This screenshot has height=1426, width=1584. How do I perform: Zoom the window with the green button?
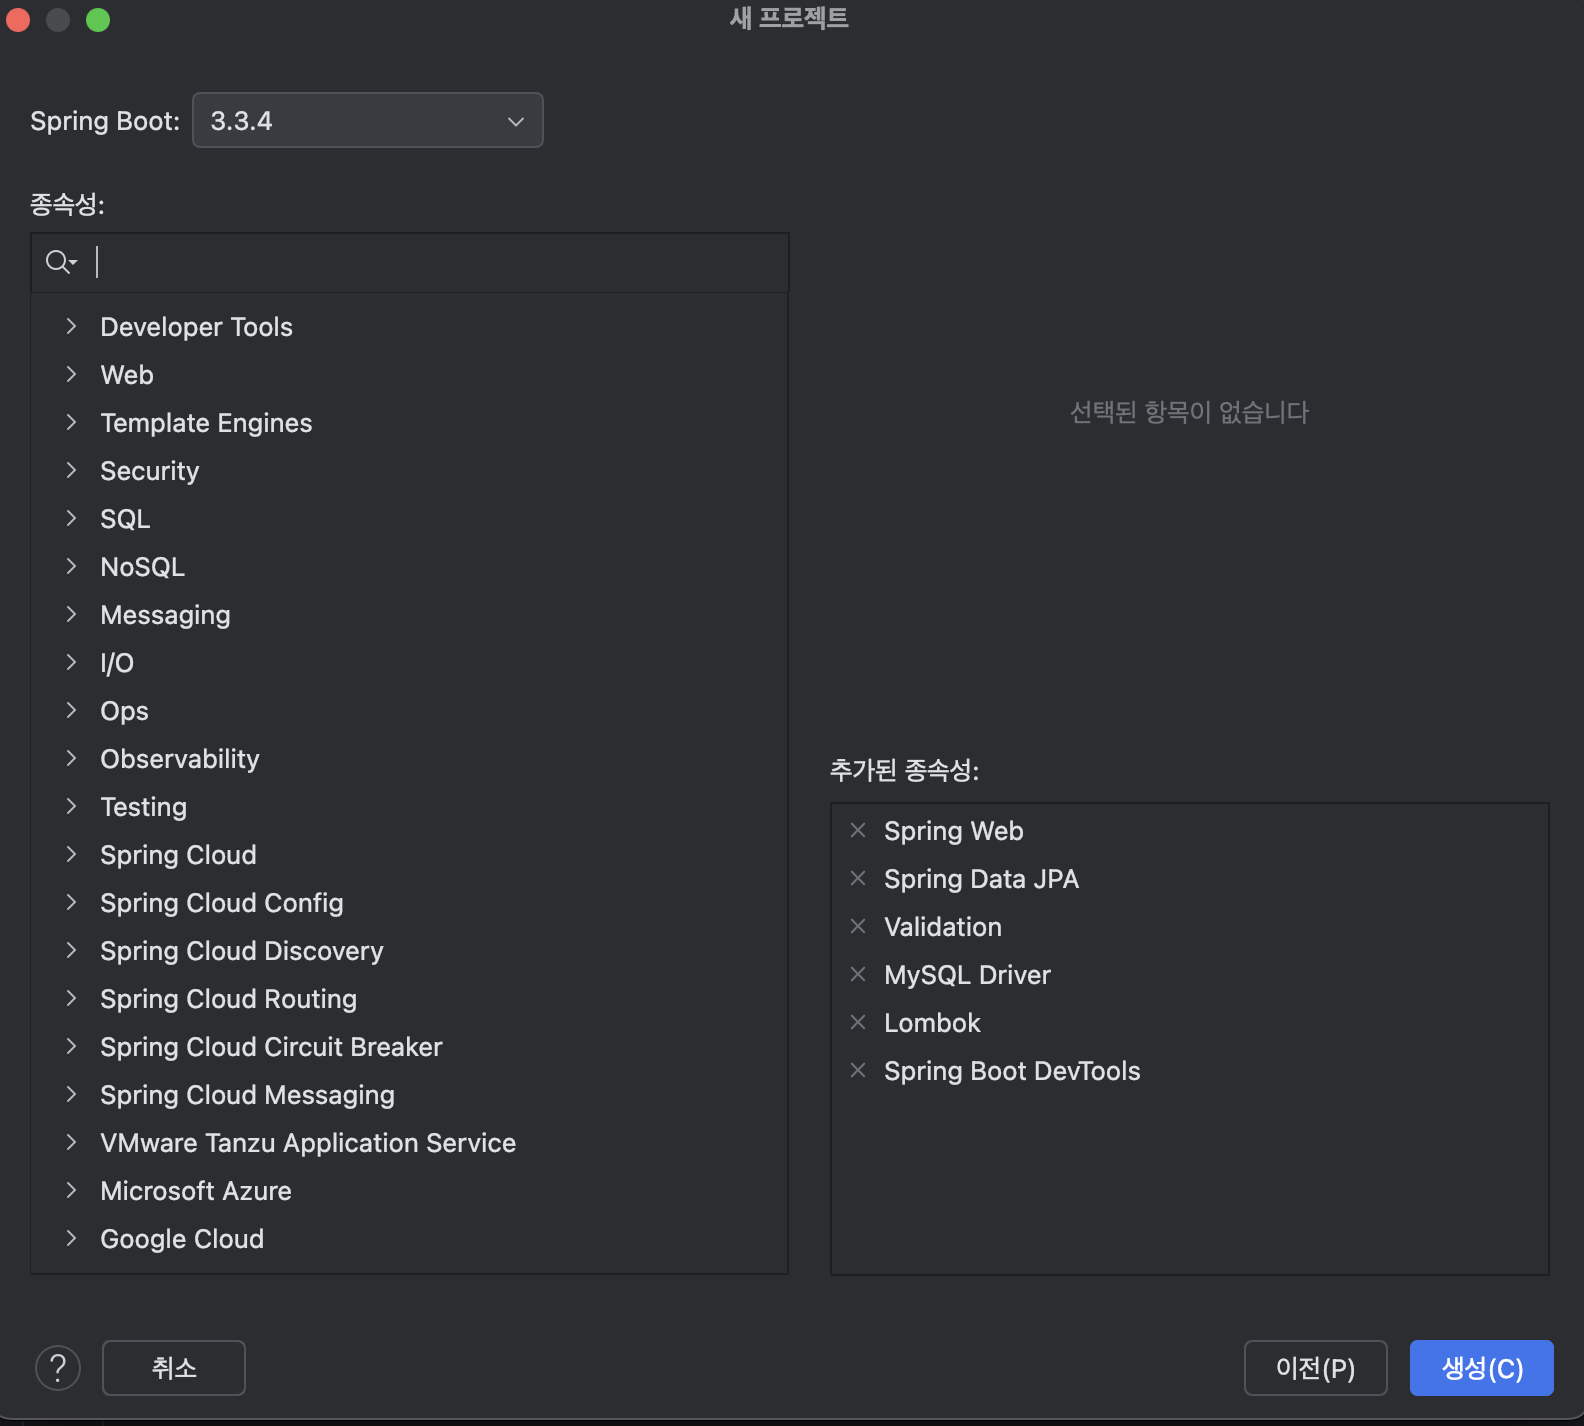click(98, 20)
